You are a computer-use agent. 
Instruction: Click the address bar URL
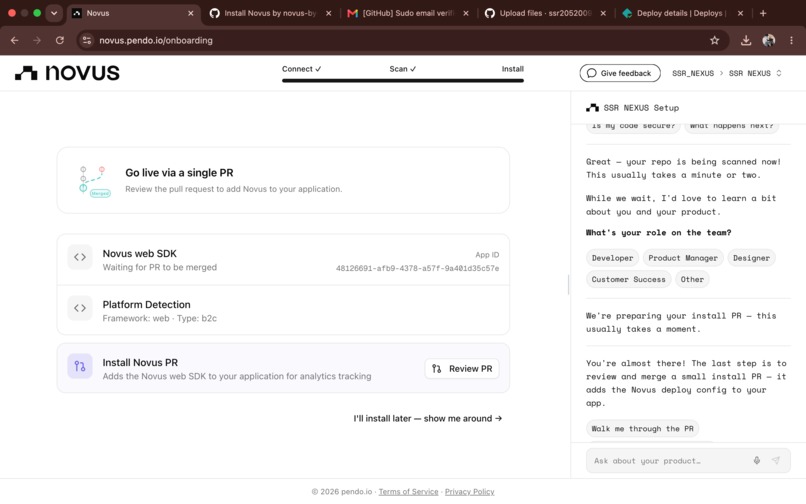(x=156, y=40)
